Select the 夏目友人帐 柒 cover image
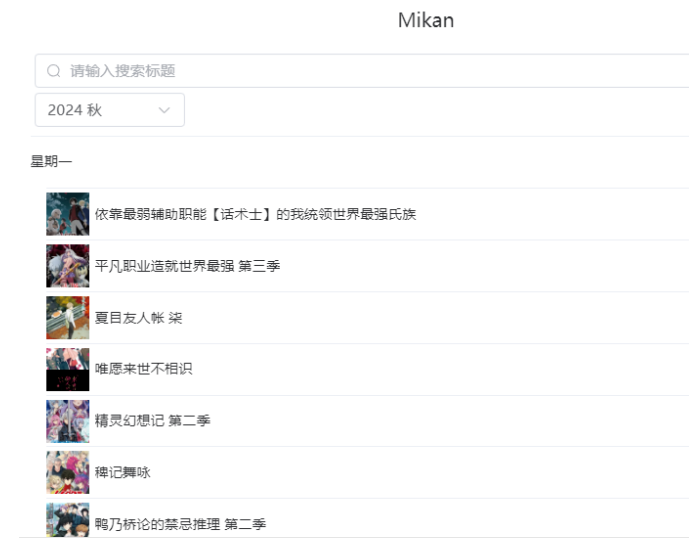 tap(68, 318)
